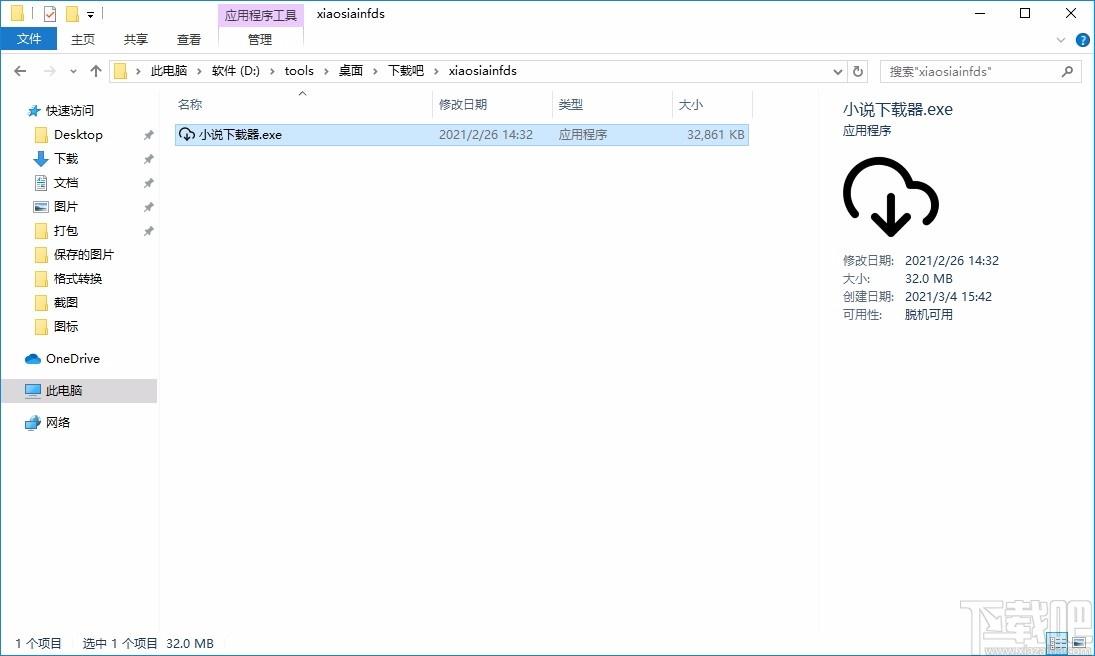Go up one folder level

click(96, 71)
